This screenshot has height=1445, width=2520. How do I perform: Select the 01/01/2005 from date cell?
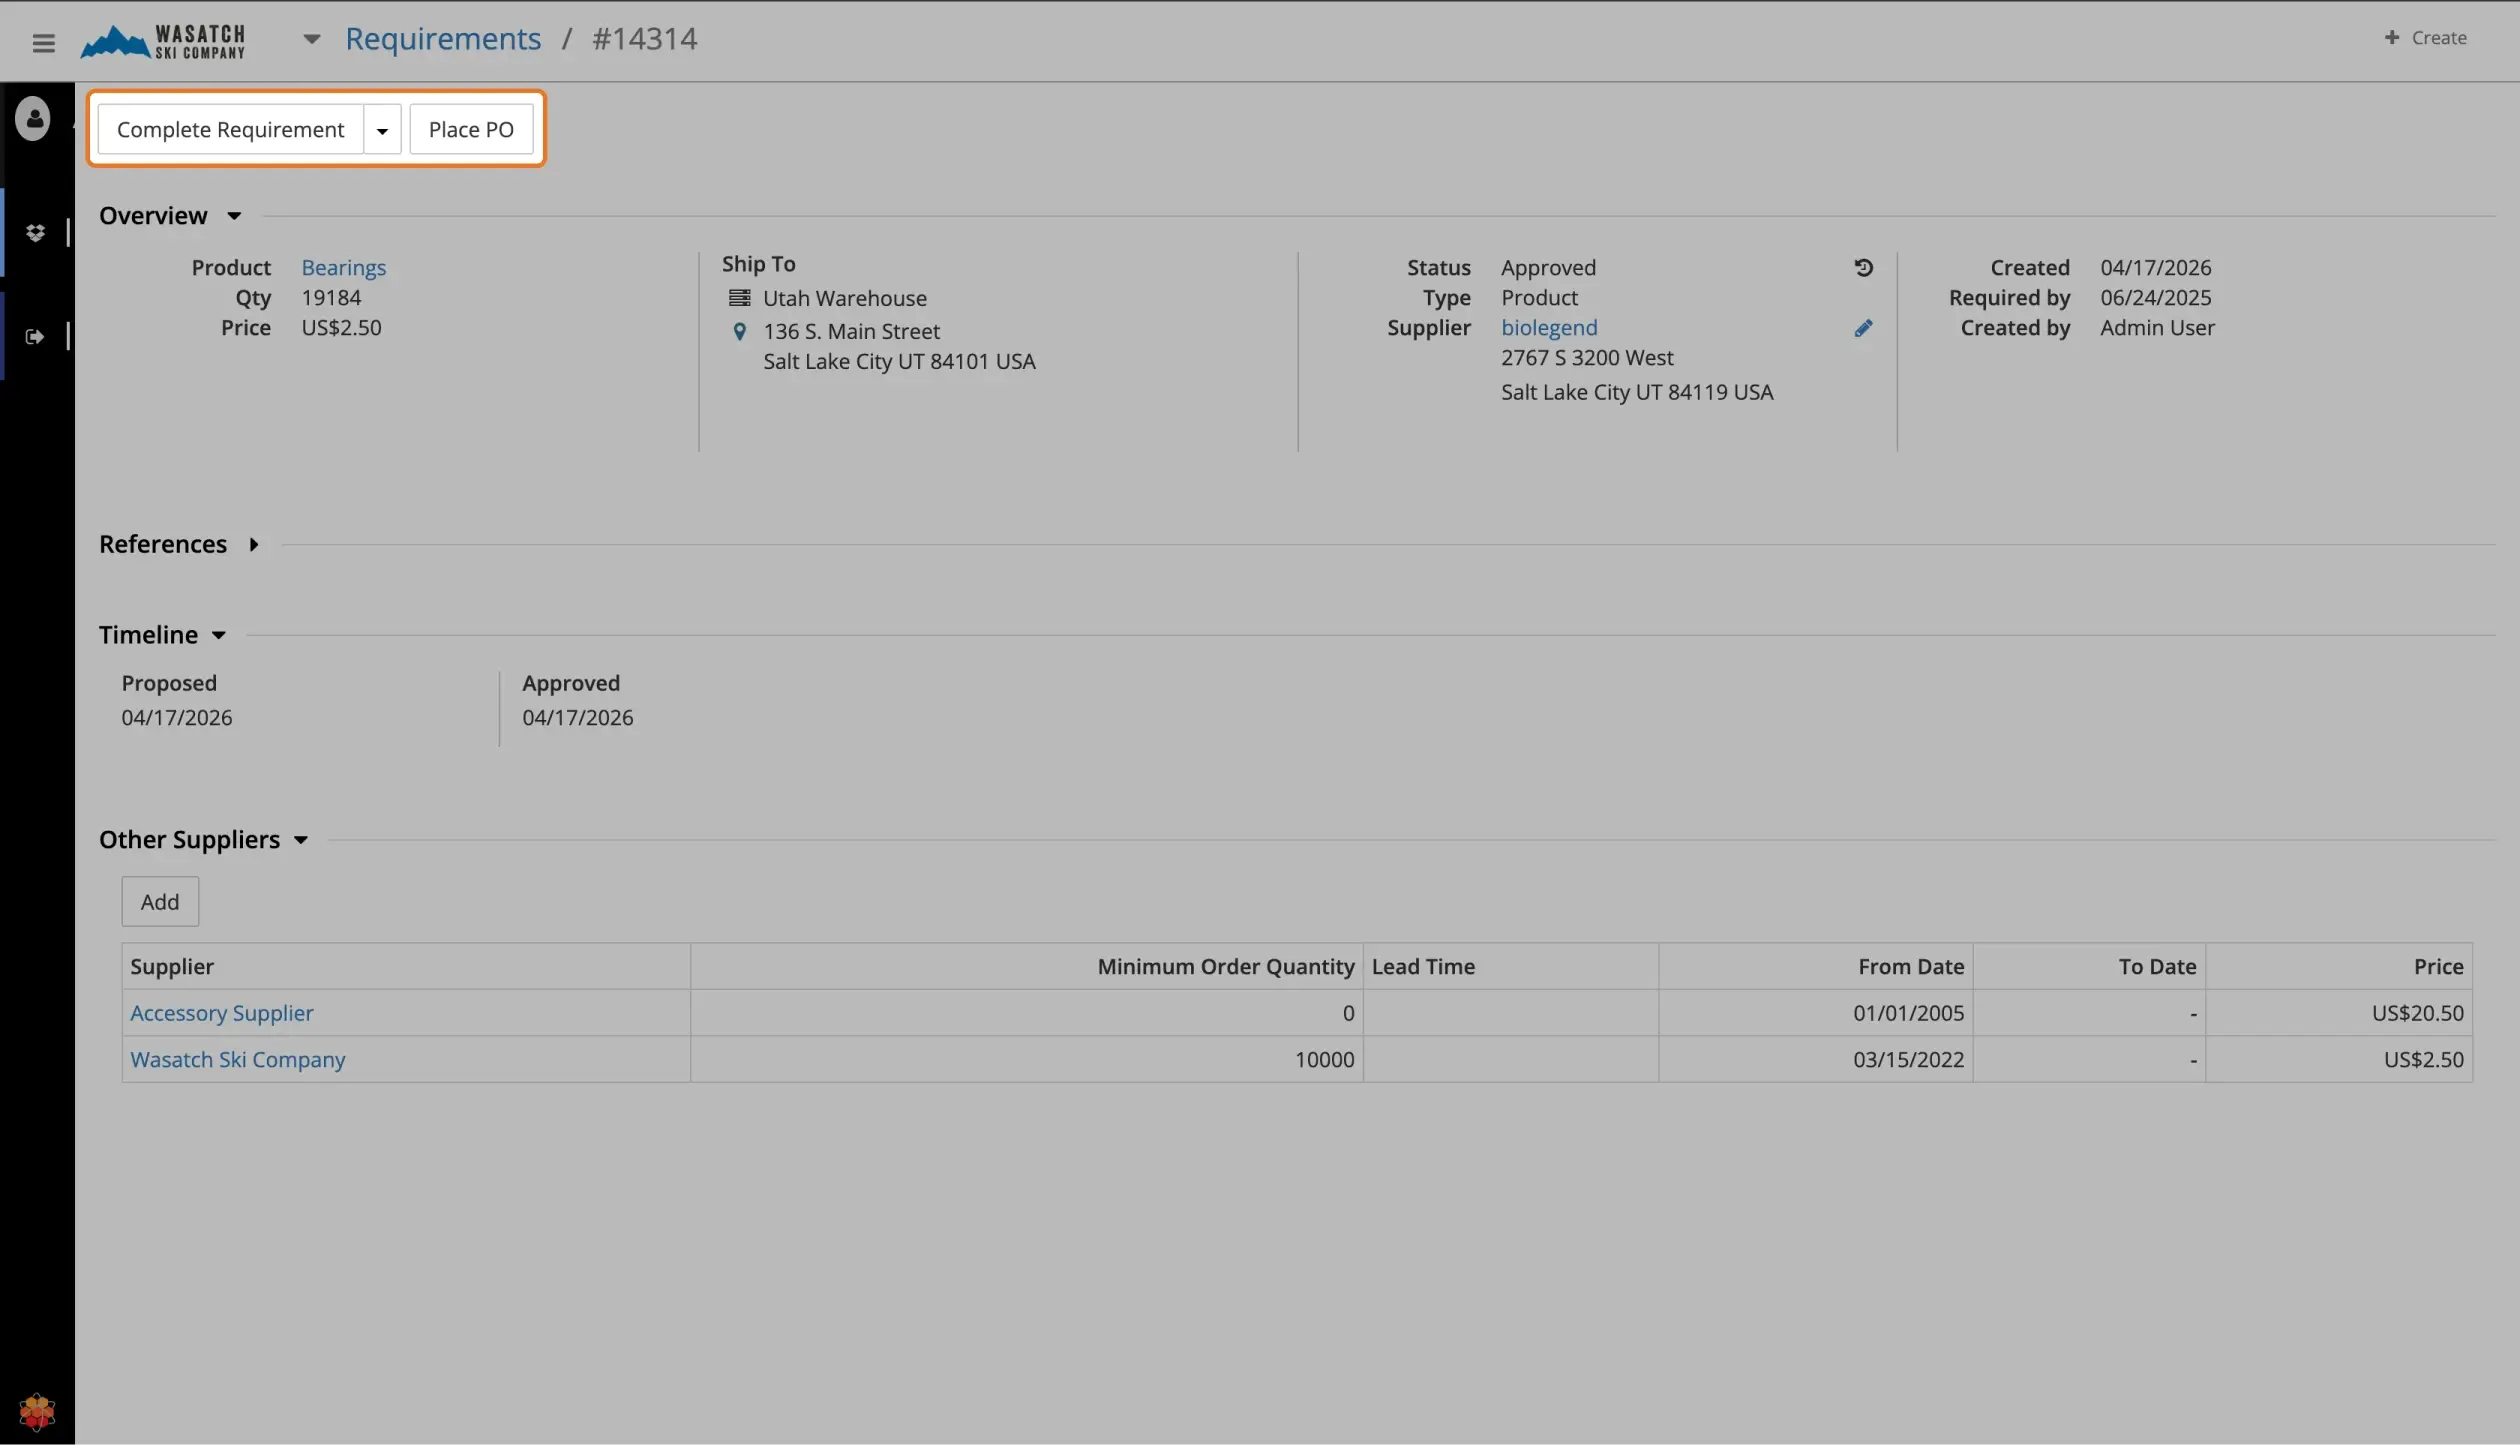click(x=1815, y=1013)
